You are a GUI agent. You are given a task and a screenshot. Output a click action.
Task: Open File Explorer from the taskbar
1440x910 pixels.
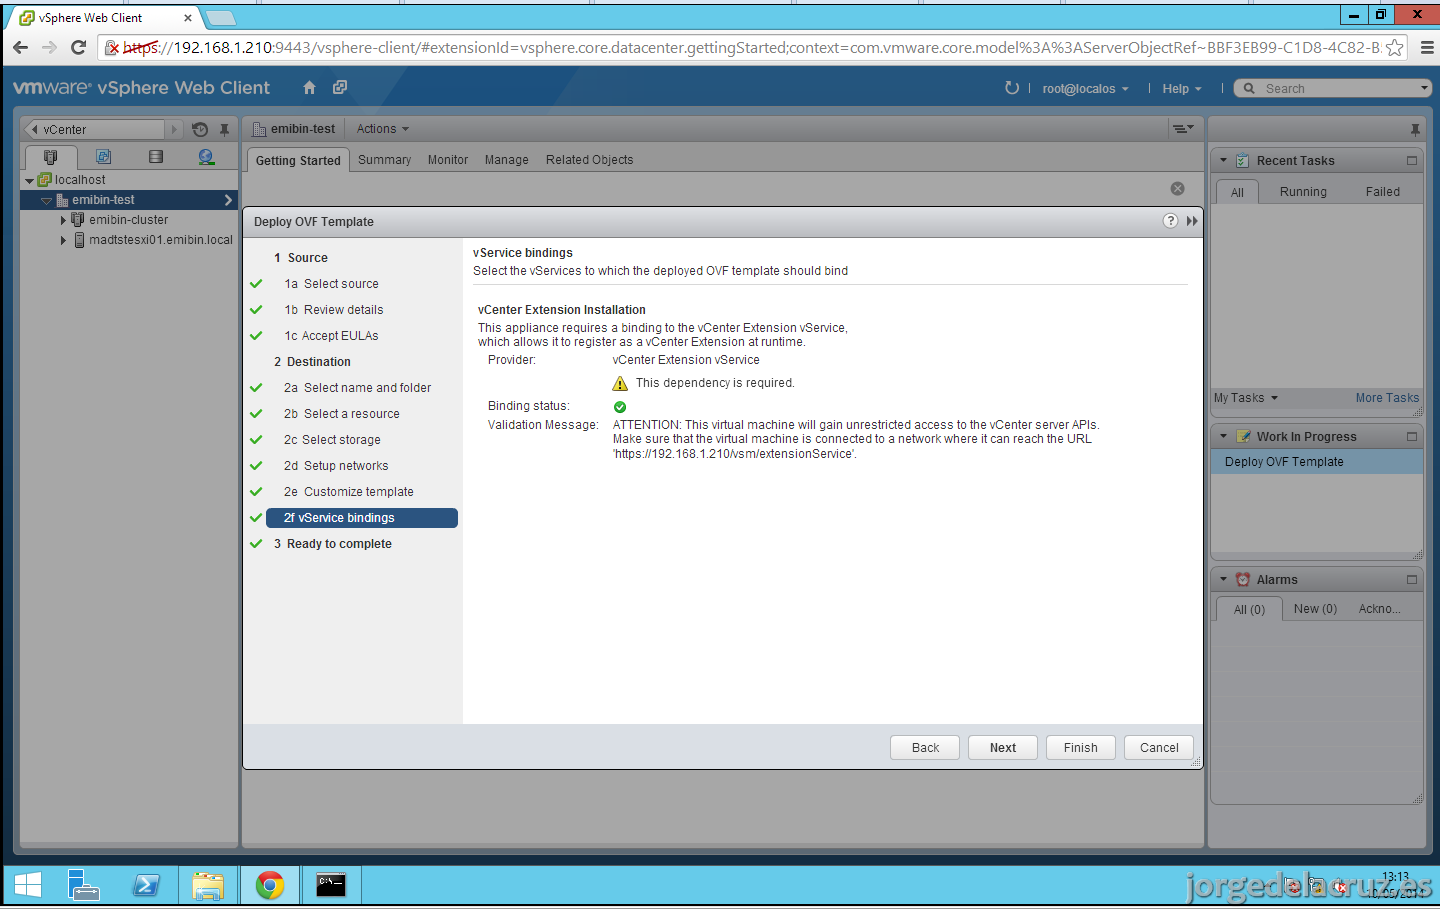208,885
